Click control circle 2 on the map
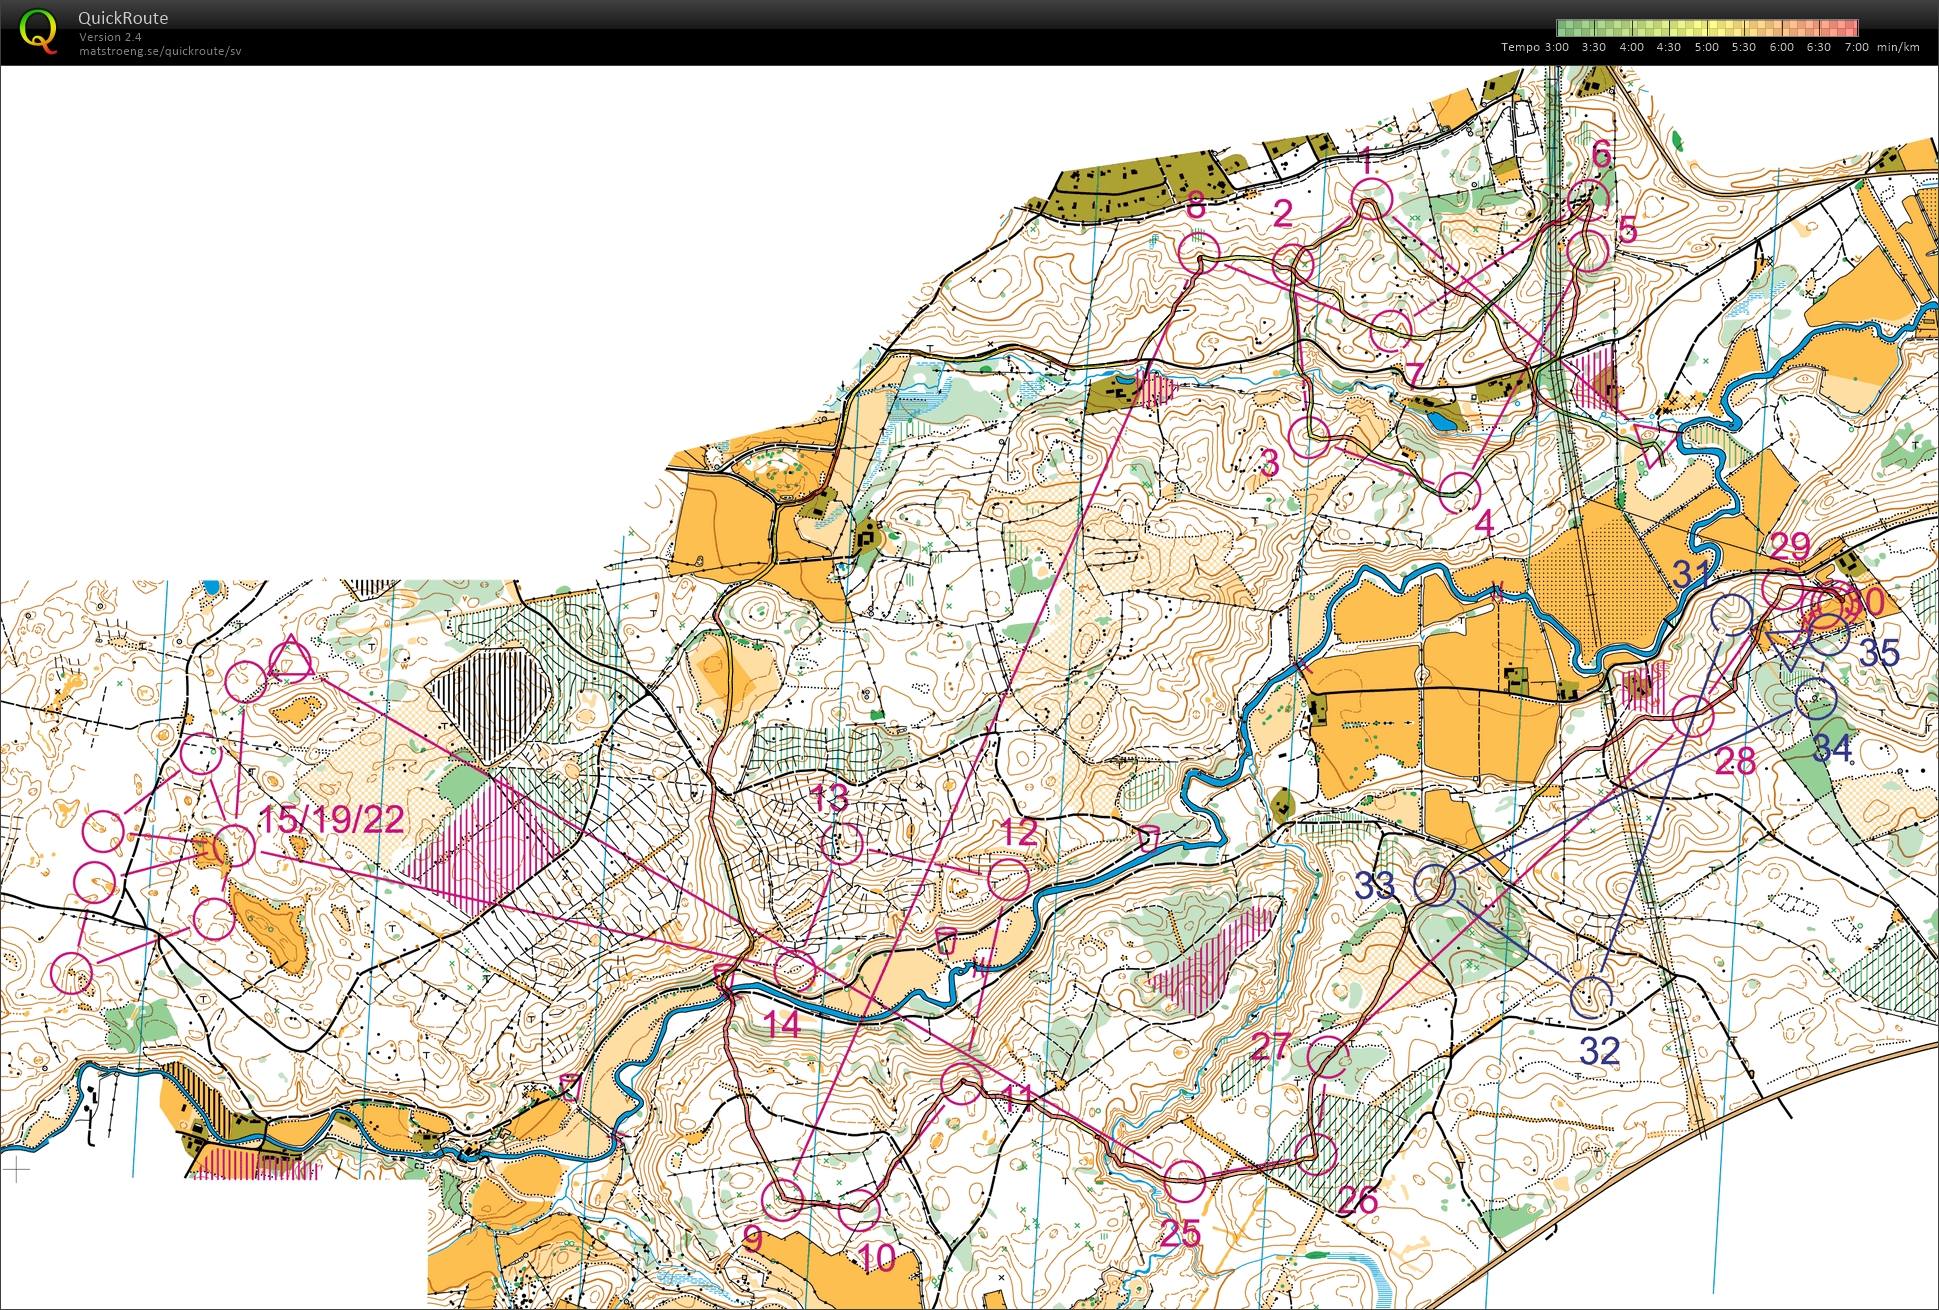This screenshot has height=1310, width=1939. pyautogui.click(x=1293, y=264)
